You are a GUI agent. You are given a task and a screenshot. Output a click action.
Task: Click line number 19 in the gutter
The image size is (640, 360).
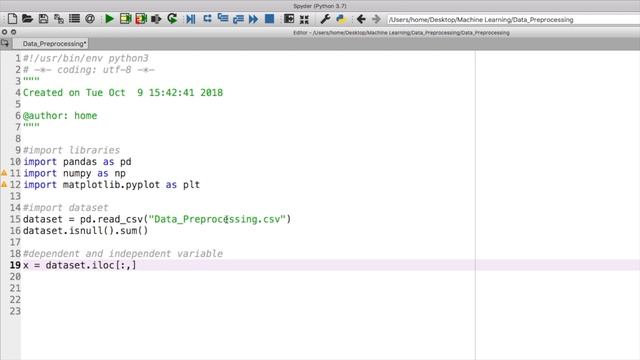click(x=15, y=265)
